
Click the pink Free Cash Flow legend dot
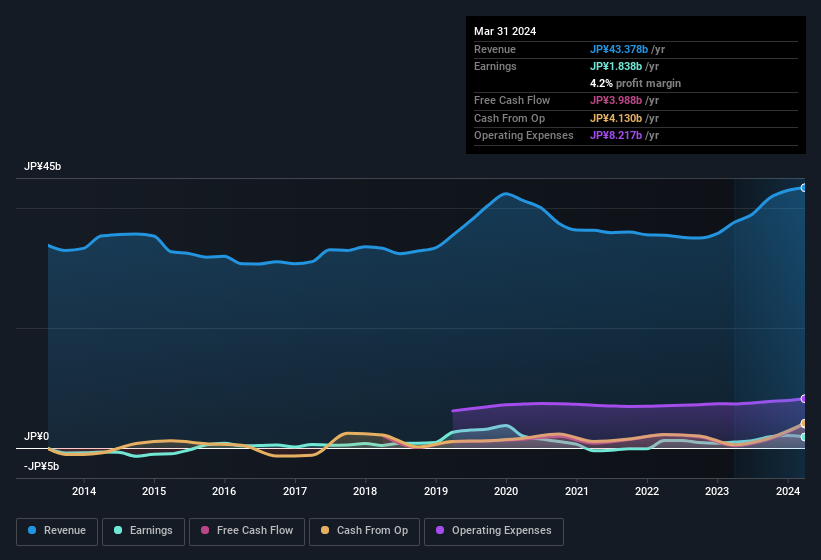(x=206, y=531)
